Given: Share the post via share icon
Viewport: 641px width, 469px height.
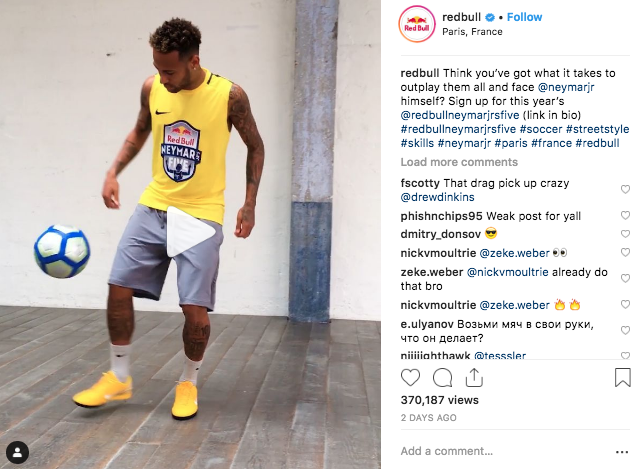Looking at the screenshot, I should (474, 377).
